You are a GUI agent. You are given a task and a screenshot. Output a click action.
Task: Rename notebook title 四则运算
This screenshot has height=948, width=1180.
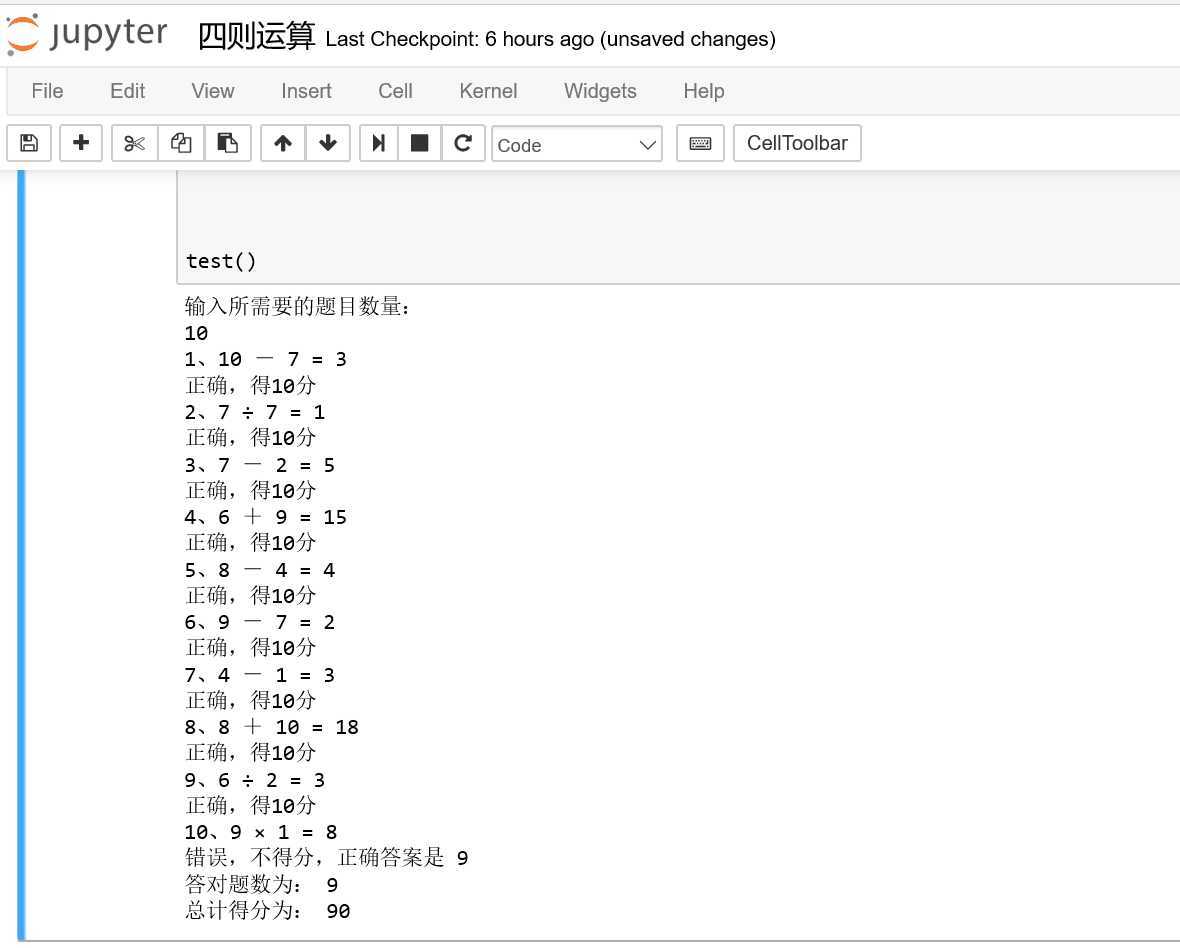pos(256,36)
